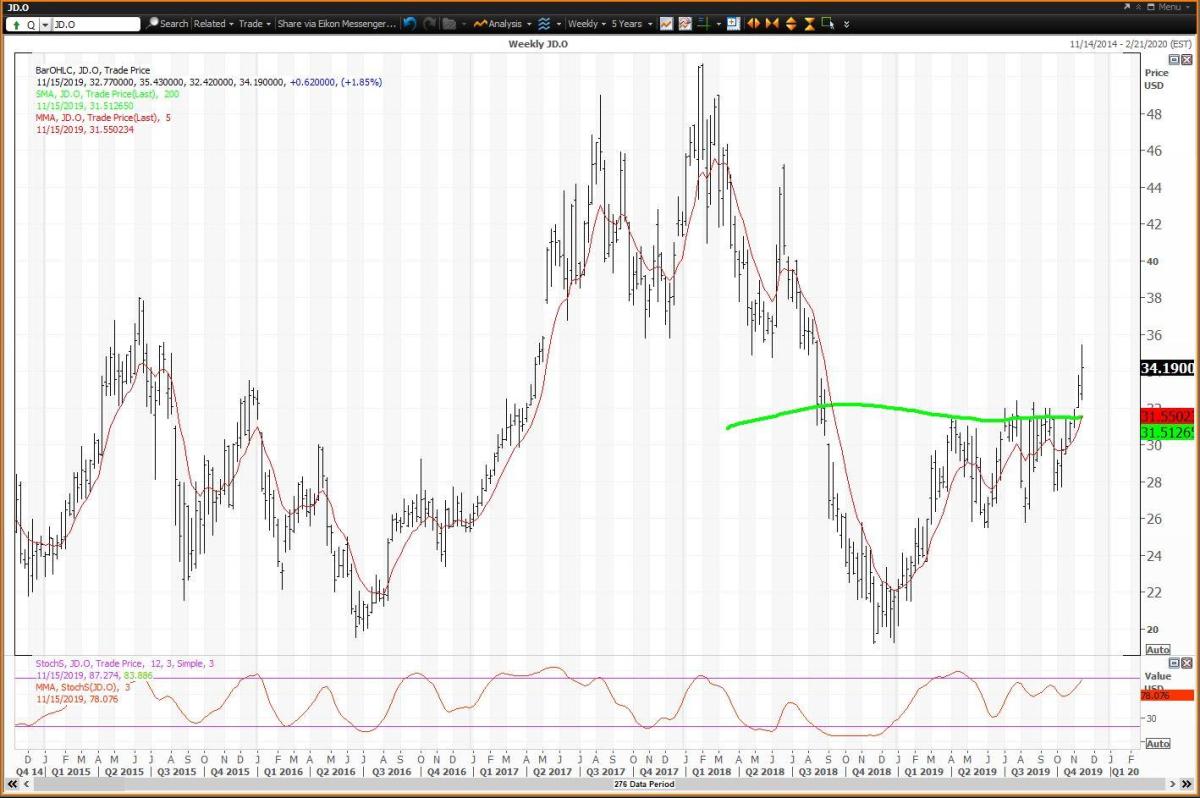The width and height of the screenshot is (1200, 798).
Task: Open the Related menu
Action: click(213, 23)
